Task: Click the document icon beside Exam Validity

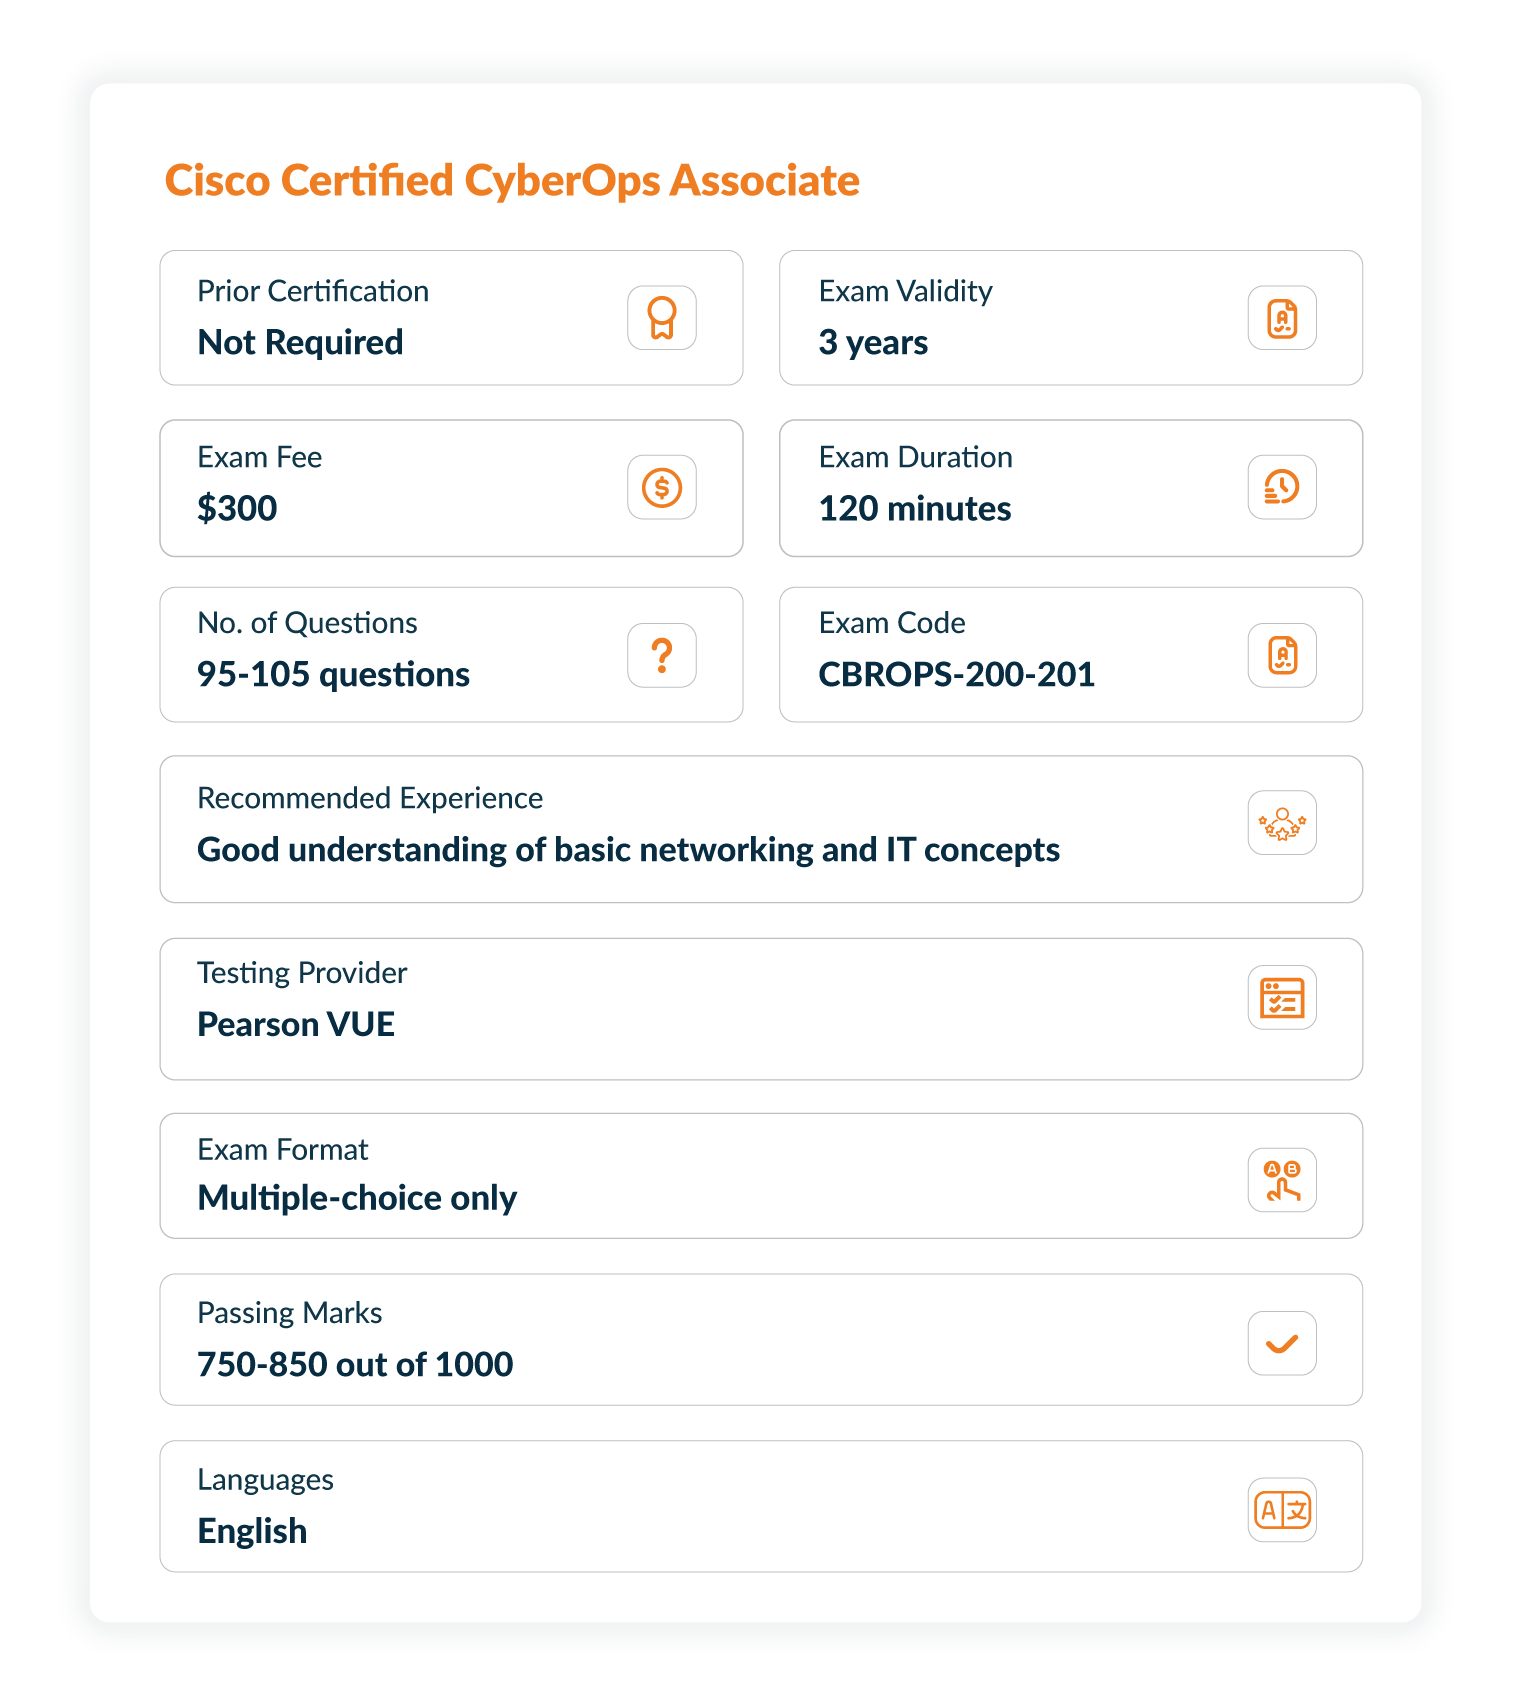Action: [x=1282, y=318]
